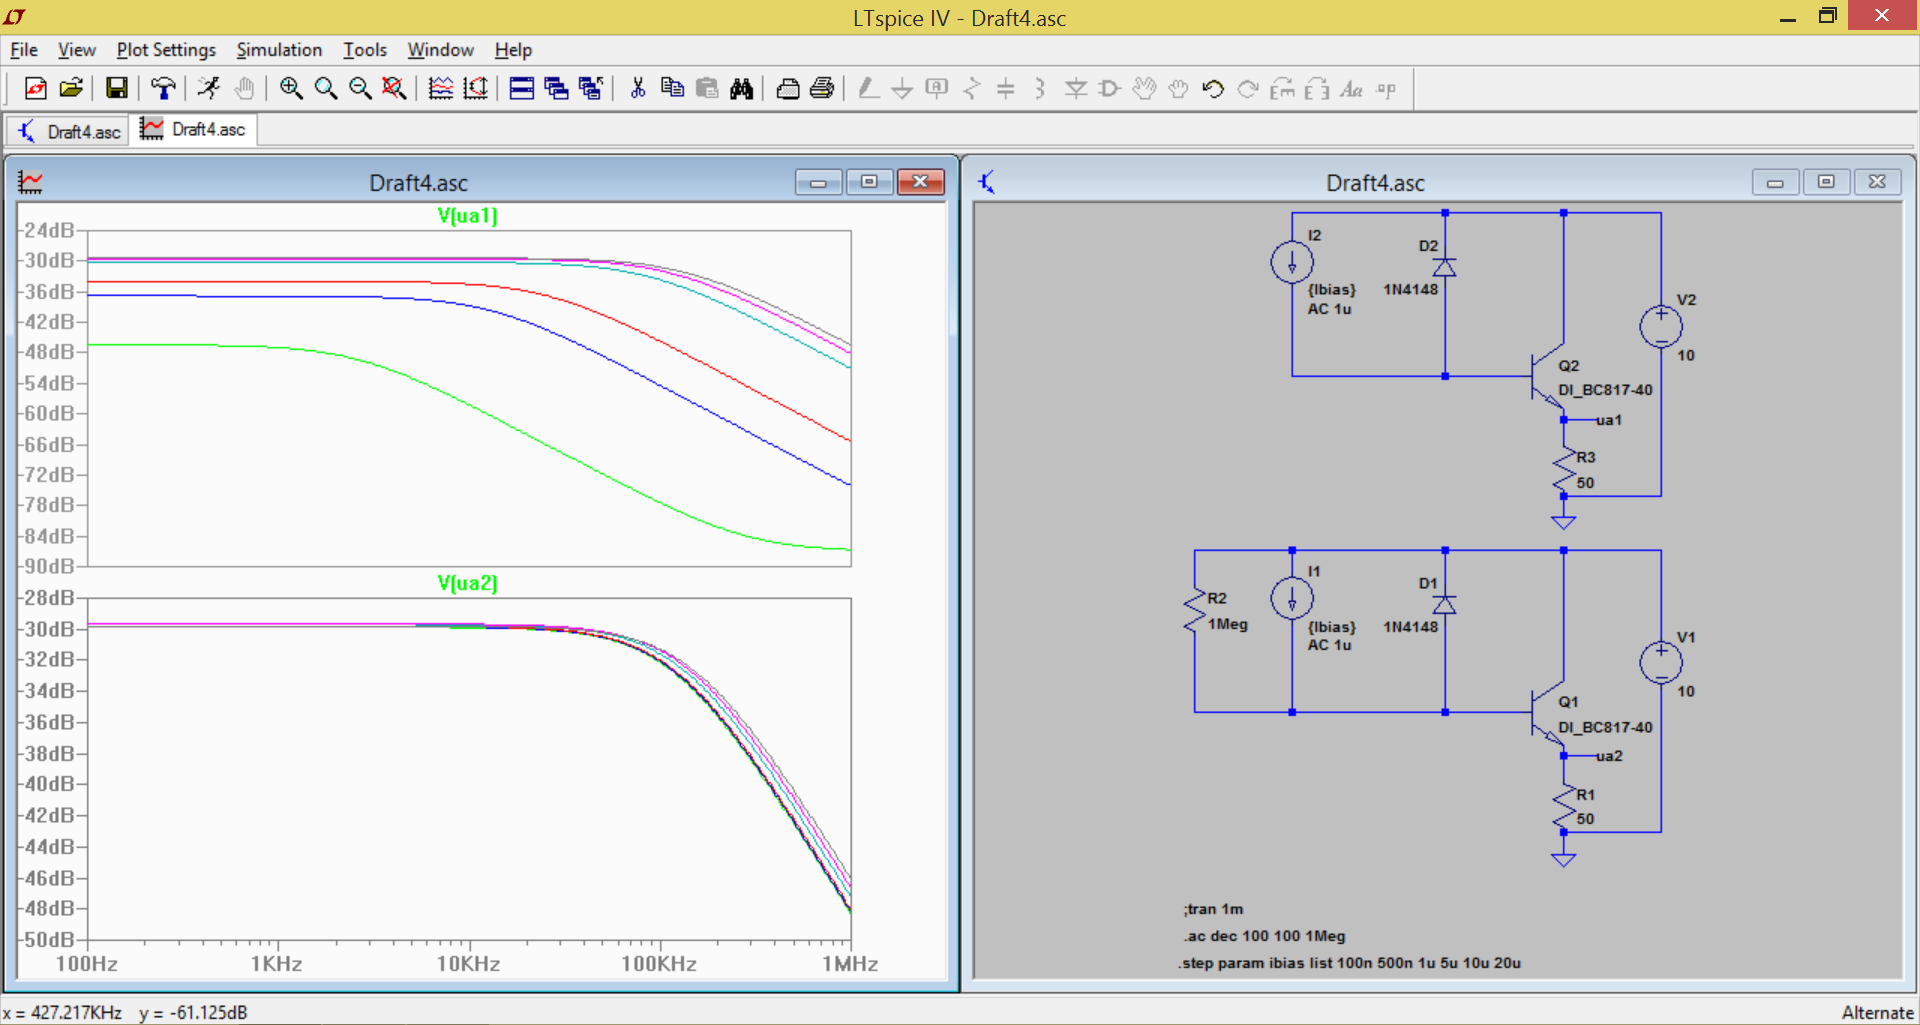Click voltage source V1 symbol

1661,663
